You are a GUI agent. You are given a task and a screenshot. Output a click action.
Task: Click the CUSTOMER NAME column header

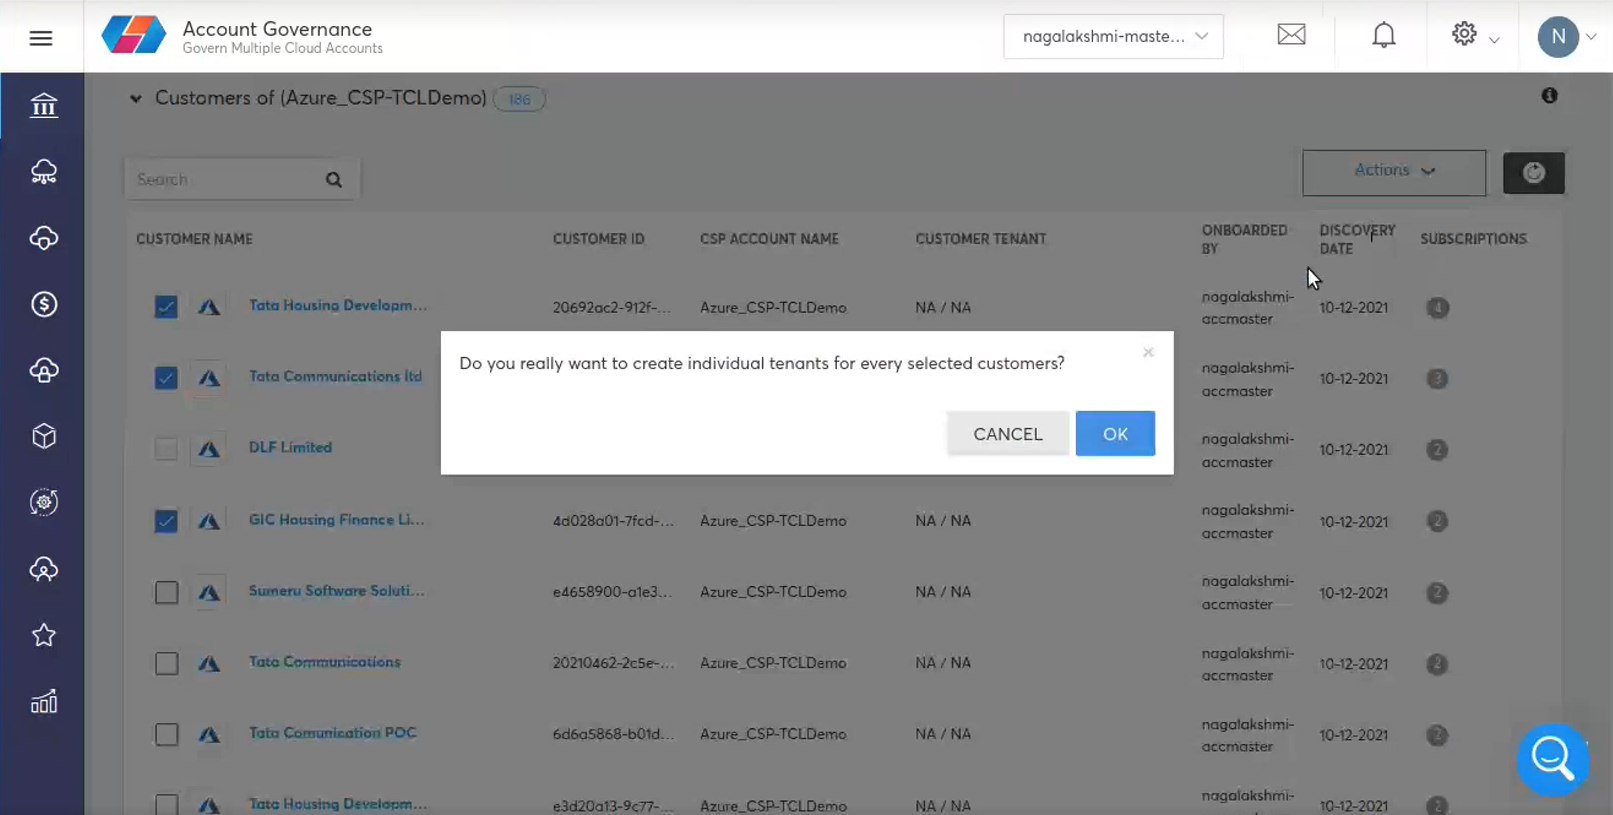click(194, 239)
